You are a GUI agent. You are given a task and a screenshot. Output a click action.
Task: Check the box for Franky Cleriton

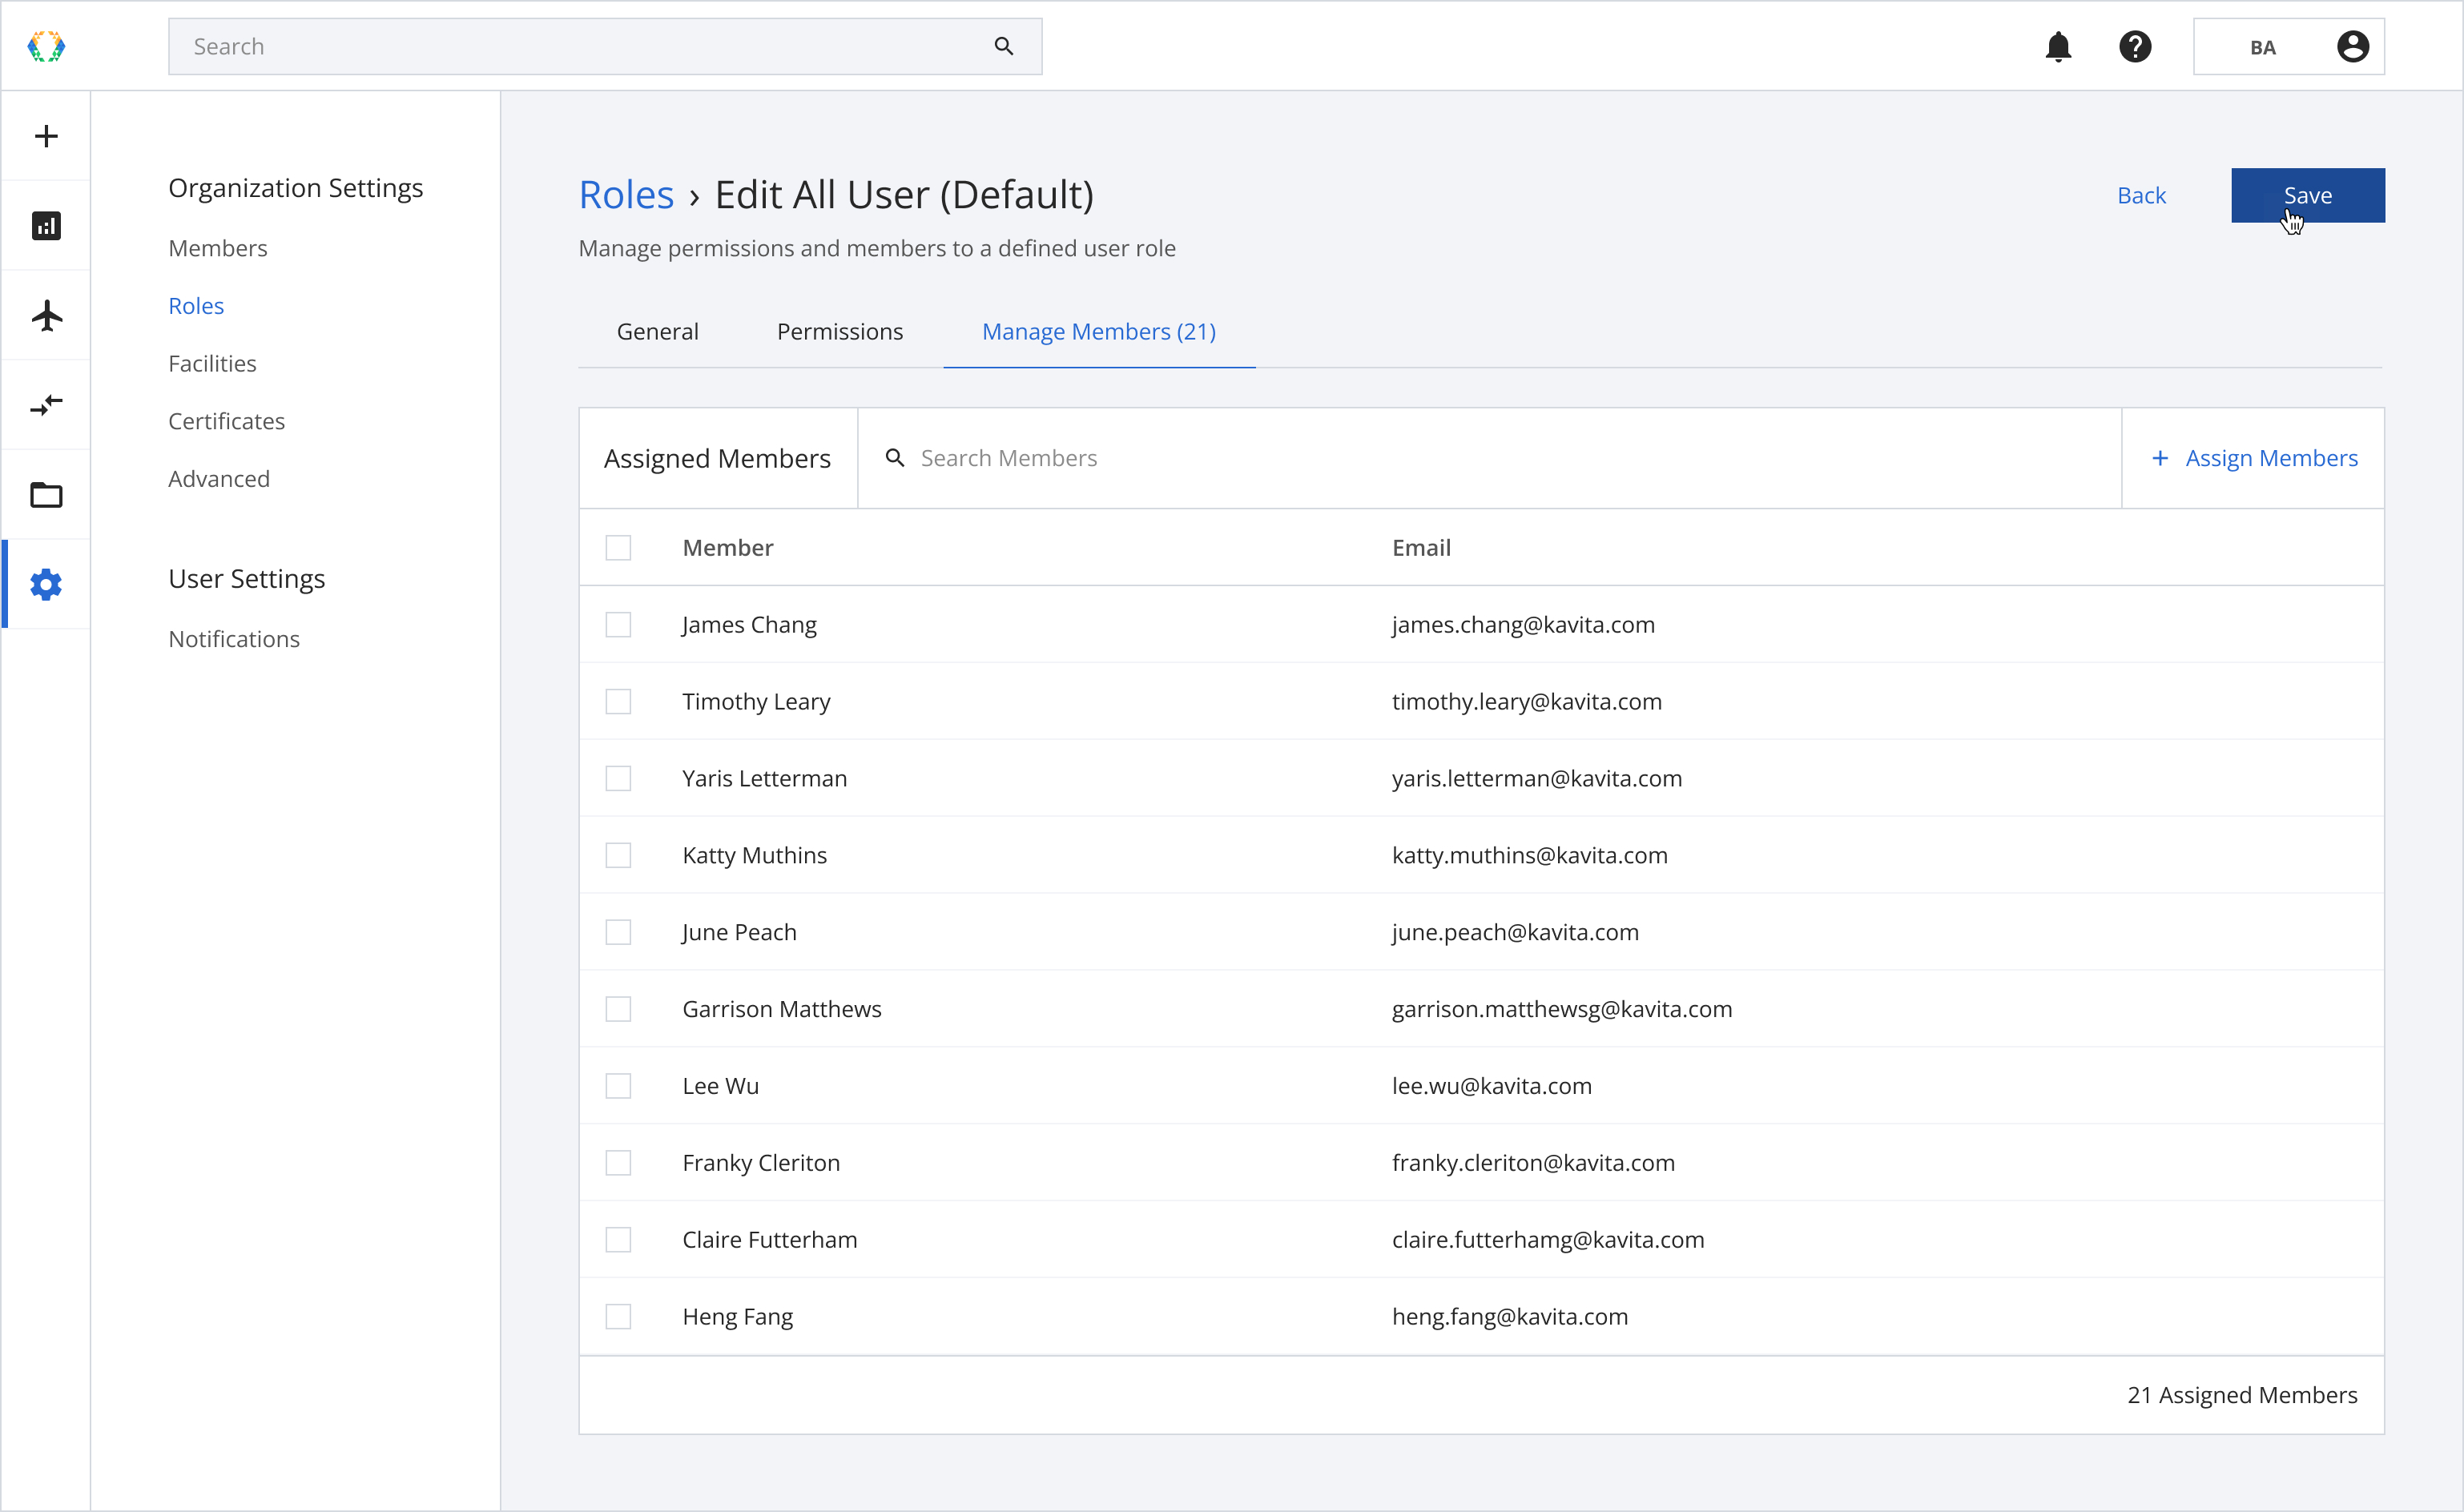coord(618,1163)
